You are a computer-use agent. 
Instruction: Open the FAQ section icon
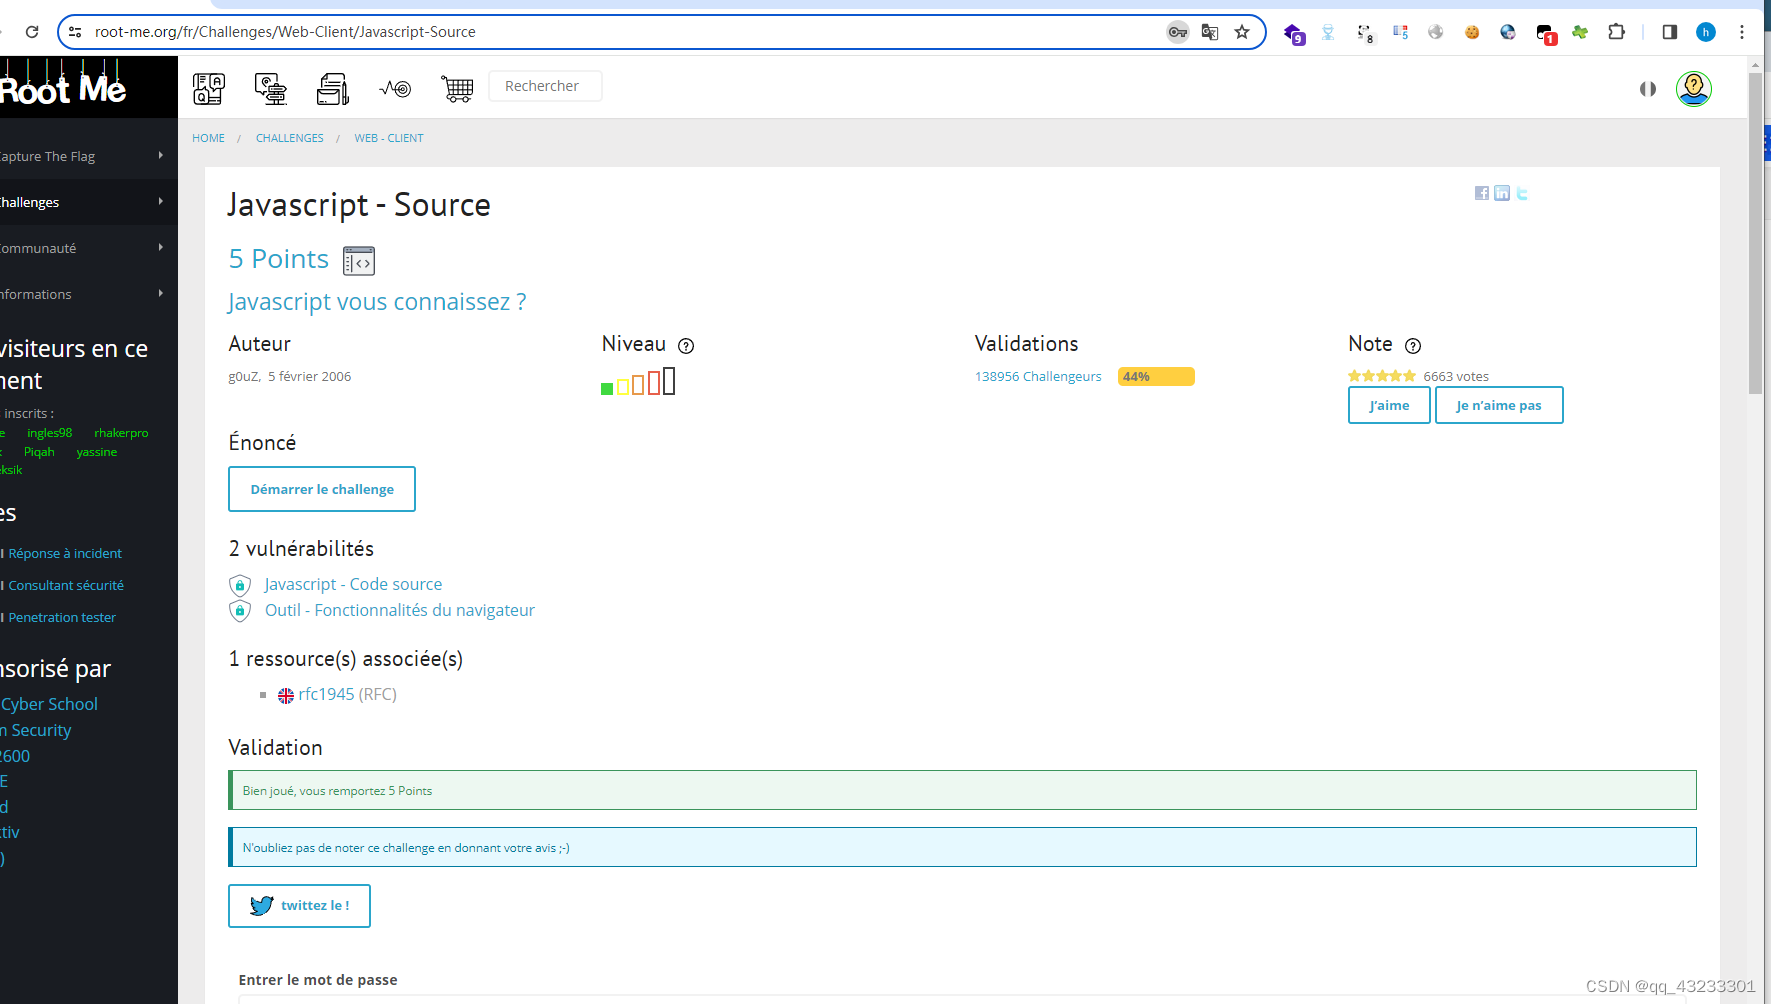(x=208, y=88)
